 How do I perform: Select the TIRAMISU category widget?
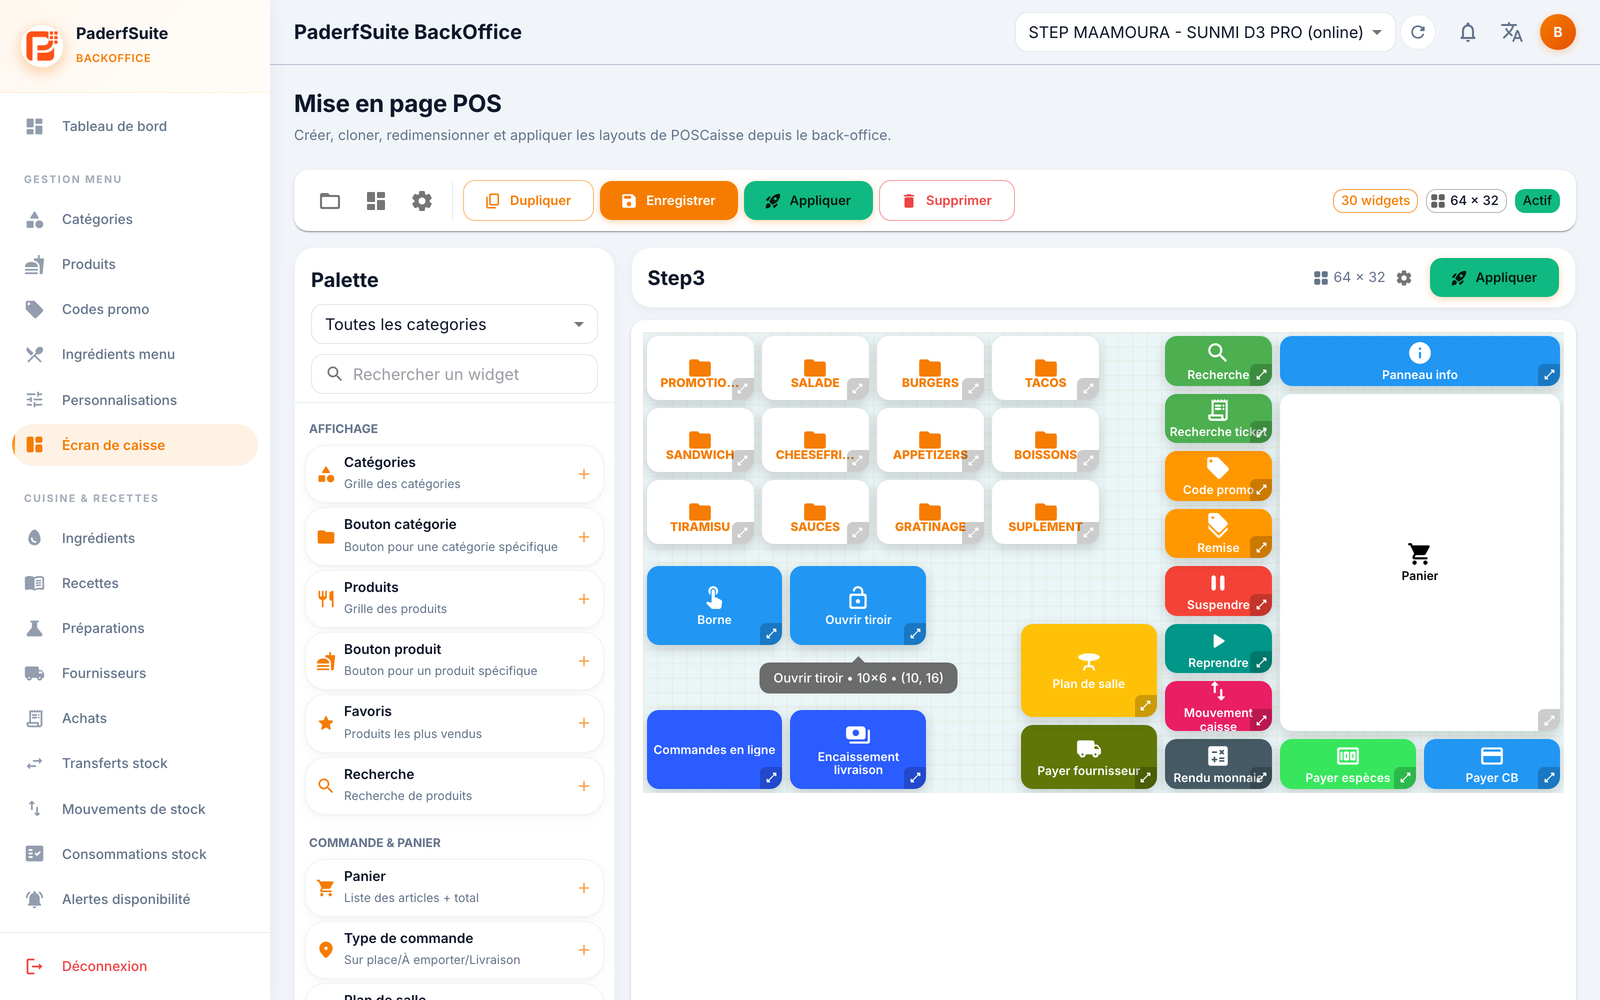click(x=700, y=512)
